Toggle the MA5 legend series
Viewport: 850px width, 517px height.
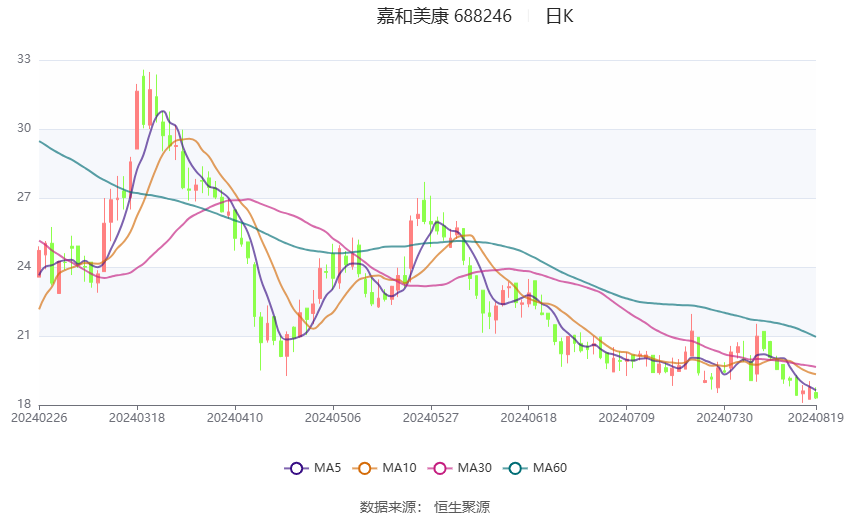313,468
